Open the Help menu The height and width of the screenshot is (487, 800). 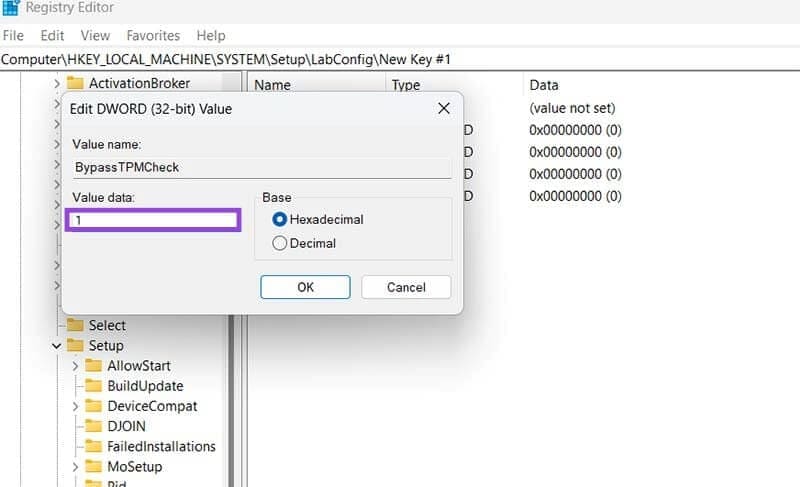[x=211, y=35]
